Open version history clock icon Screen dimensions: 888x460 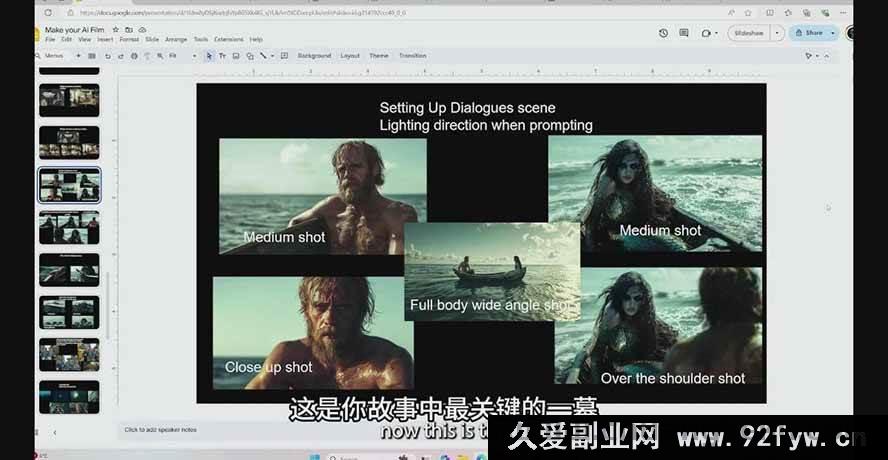663,33
